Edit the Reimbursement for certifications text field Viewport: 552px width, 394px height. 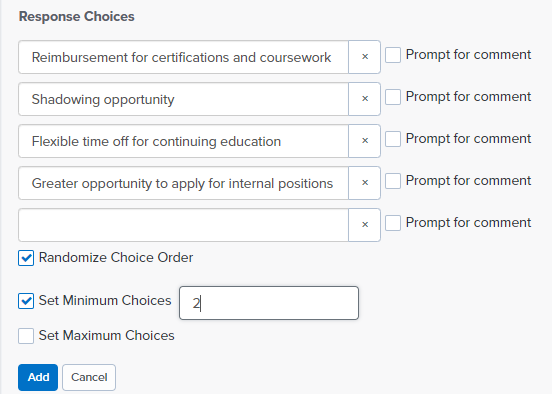click(183, 57)
